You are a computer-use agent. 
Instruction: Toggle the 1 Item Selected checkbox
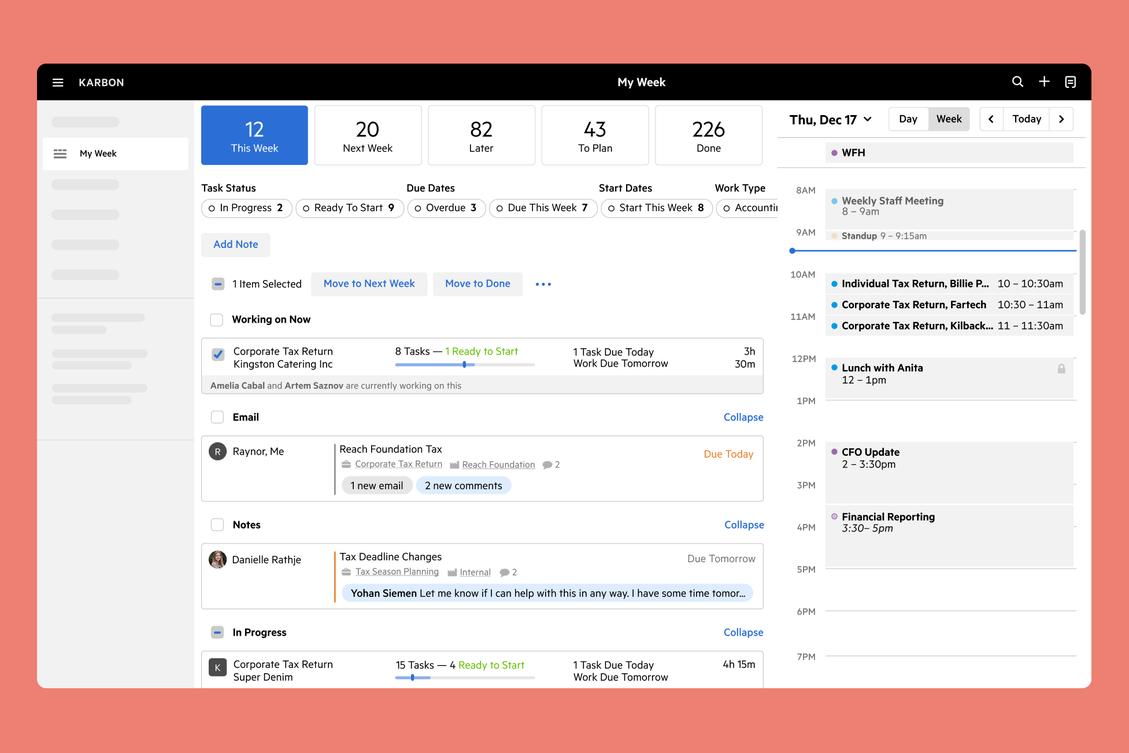tap(217, 284)
